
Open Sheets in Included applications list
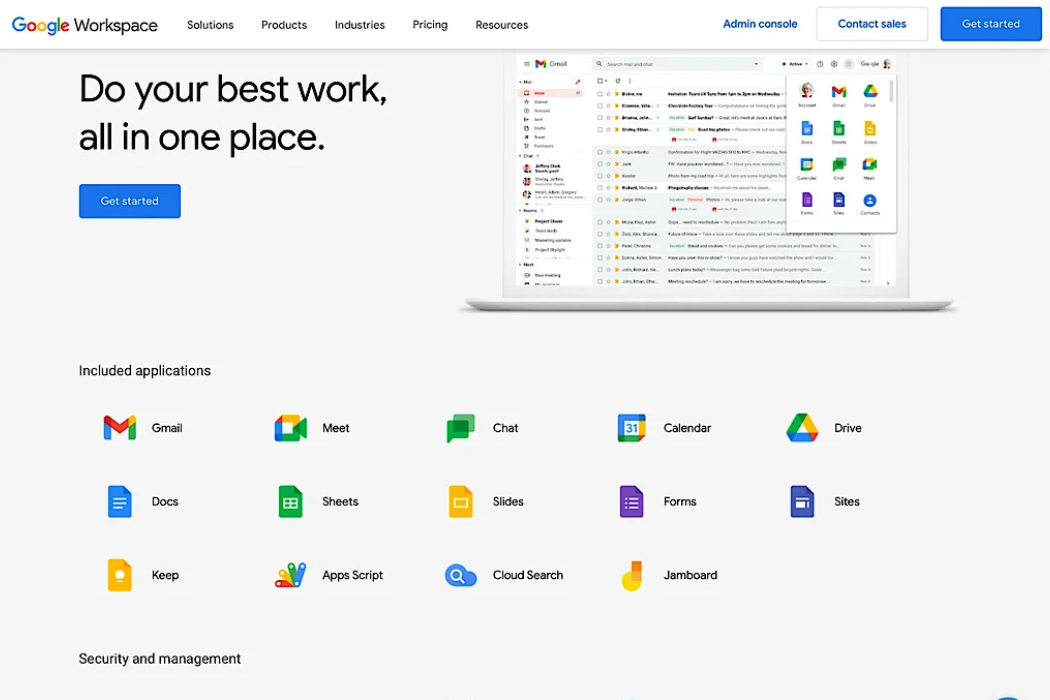point(317,501)
